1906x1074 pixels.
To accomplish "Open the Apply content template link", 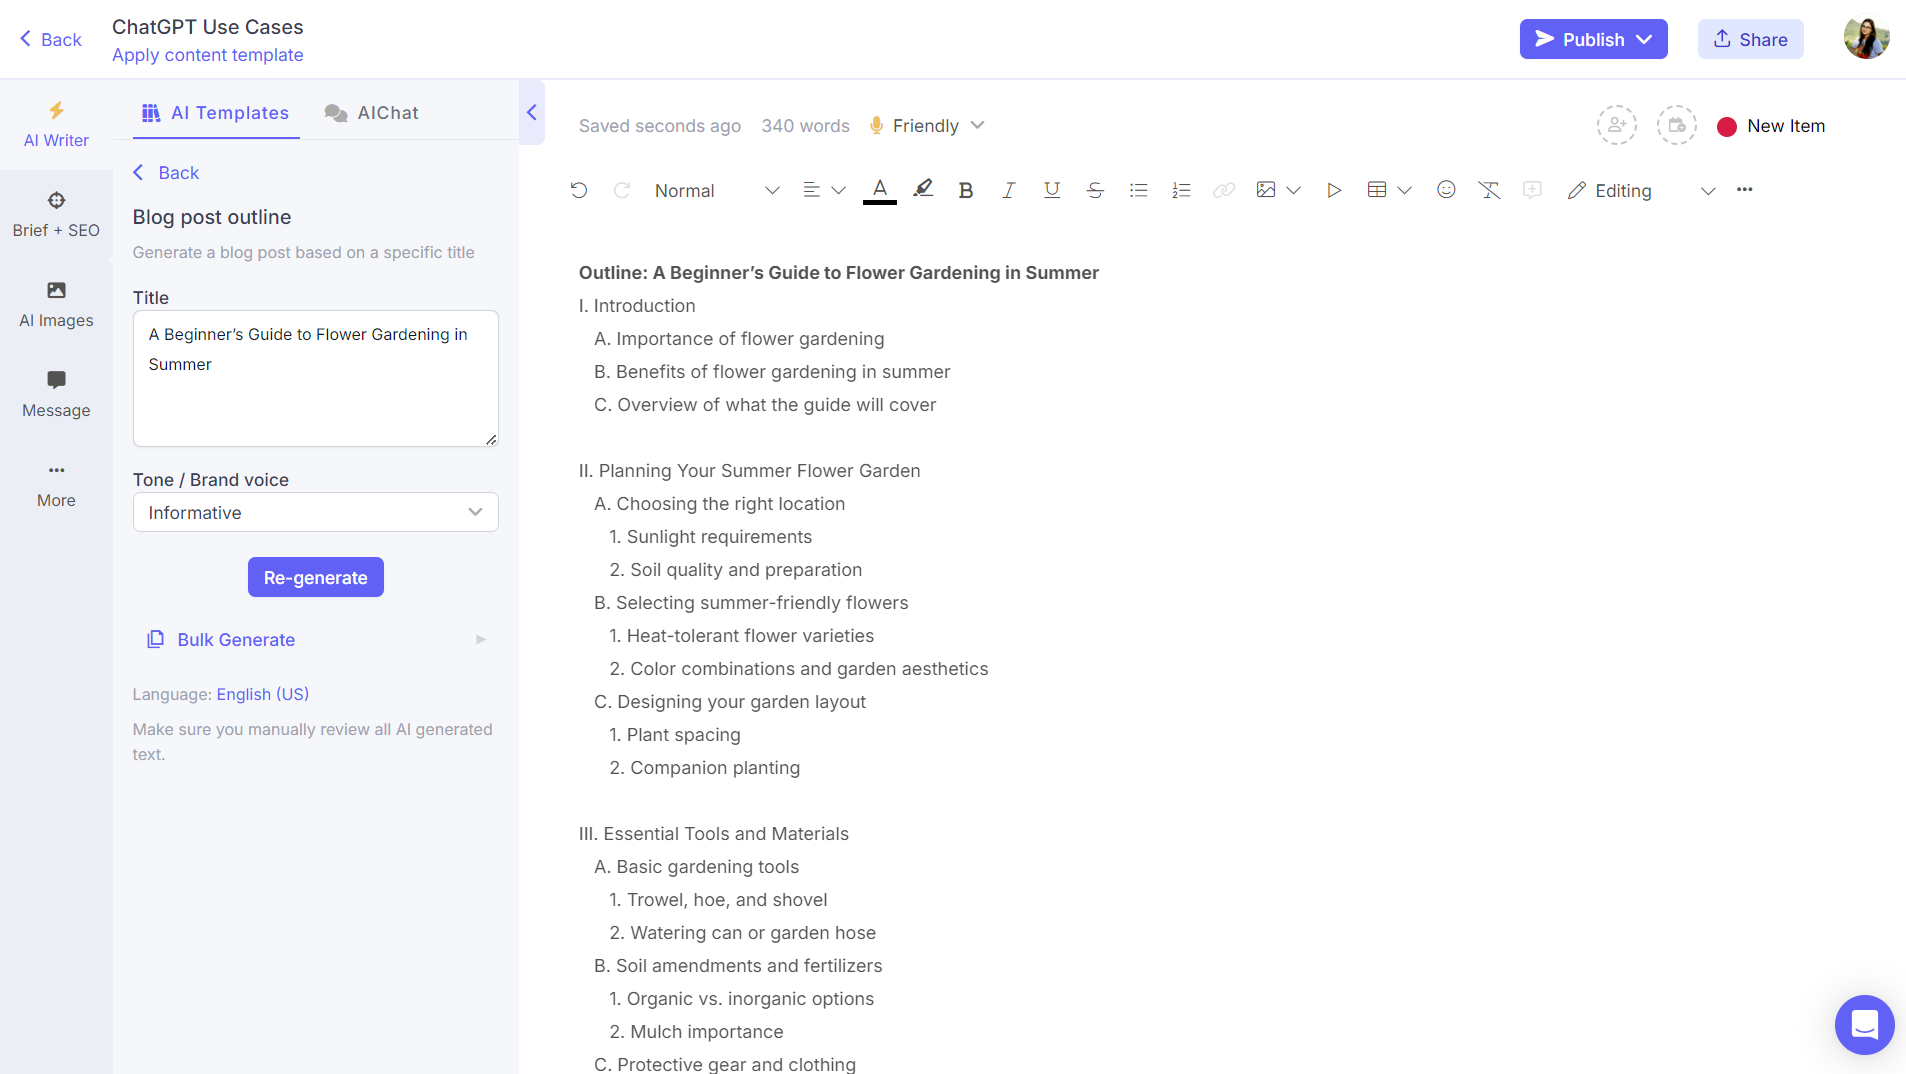I will pos(207,55).
